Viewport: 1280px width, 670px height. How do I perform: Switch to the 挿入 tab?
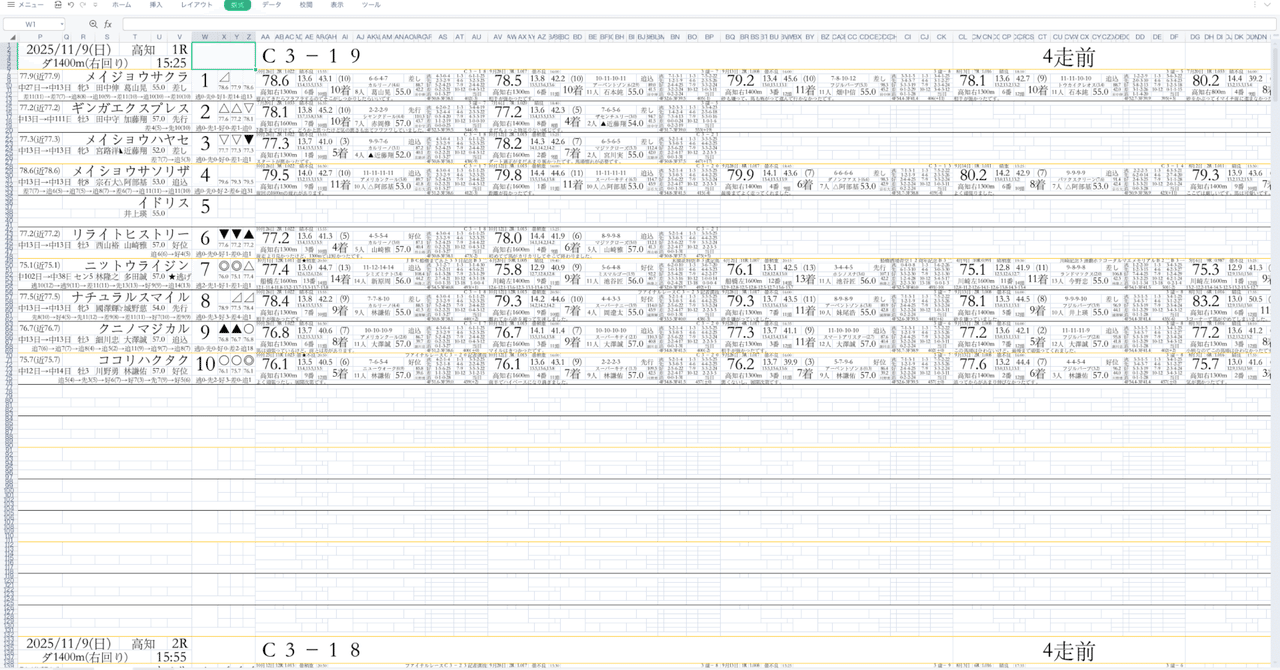pos(156,5)
